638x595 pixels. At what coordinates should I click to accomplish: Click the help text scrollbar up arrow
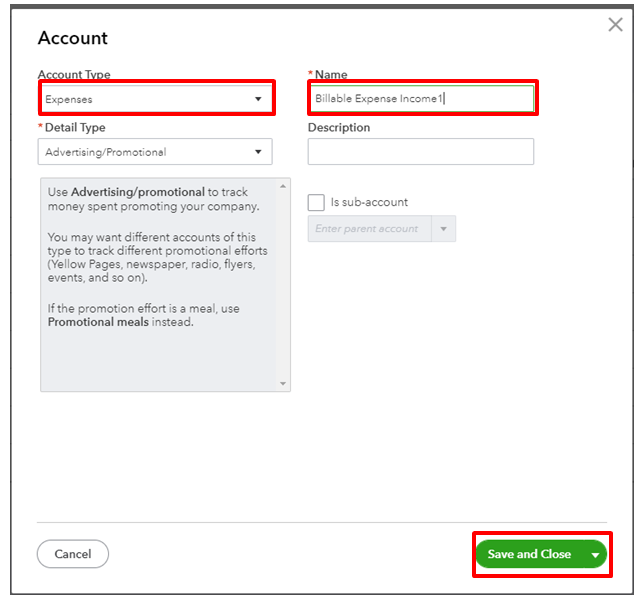(x=283, y=185)
